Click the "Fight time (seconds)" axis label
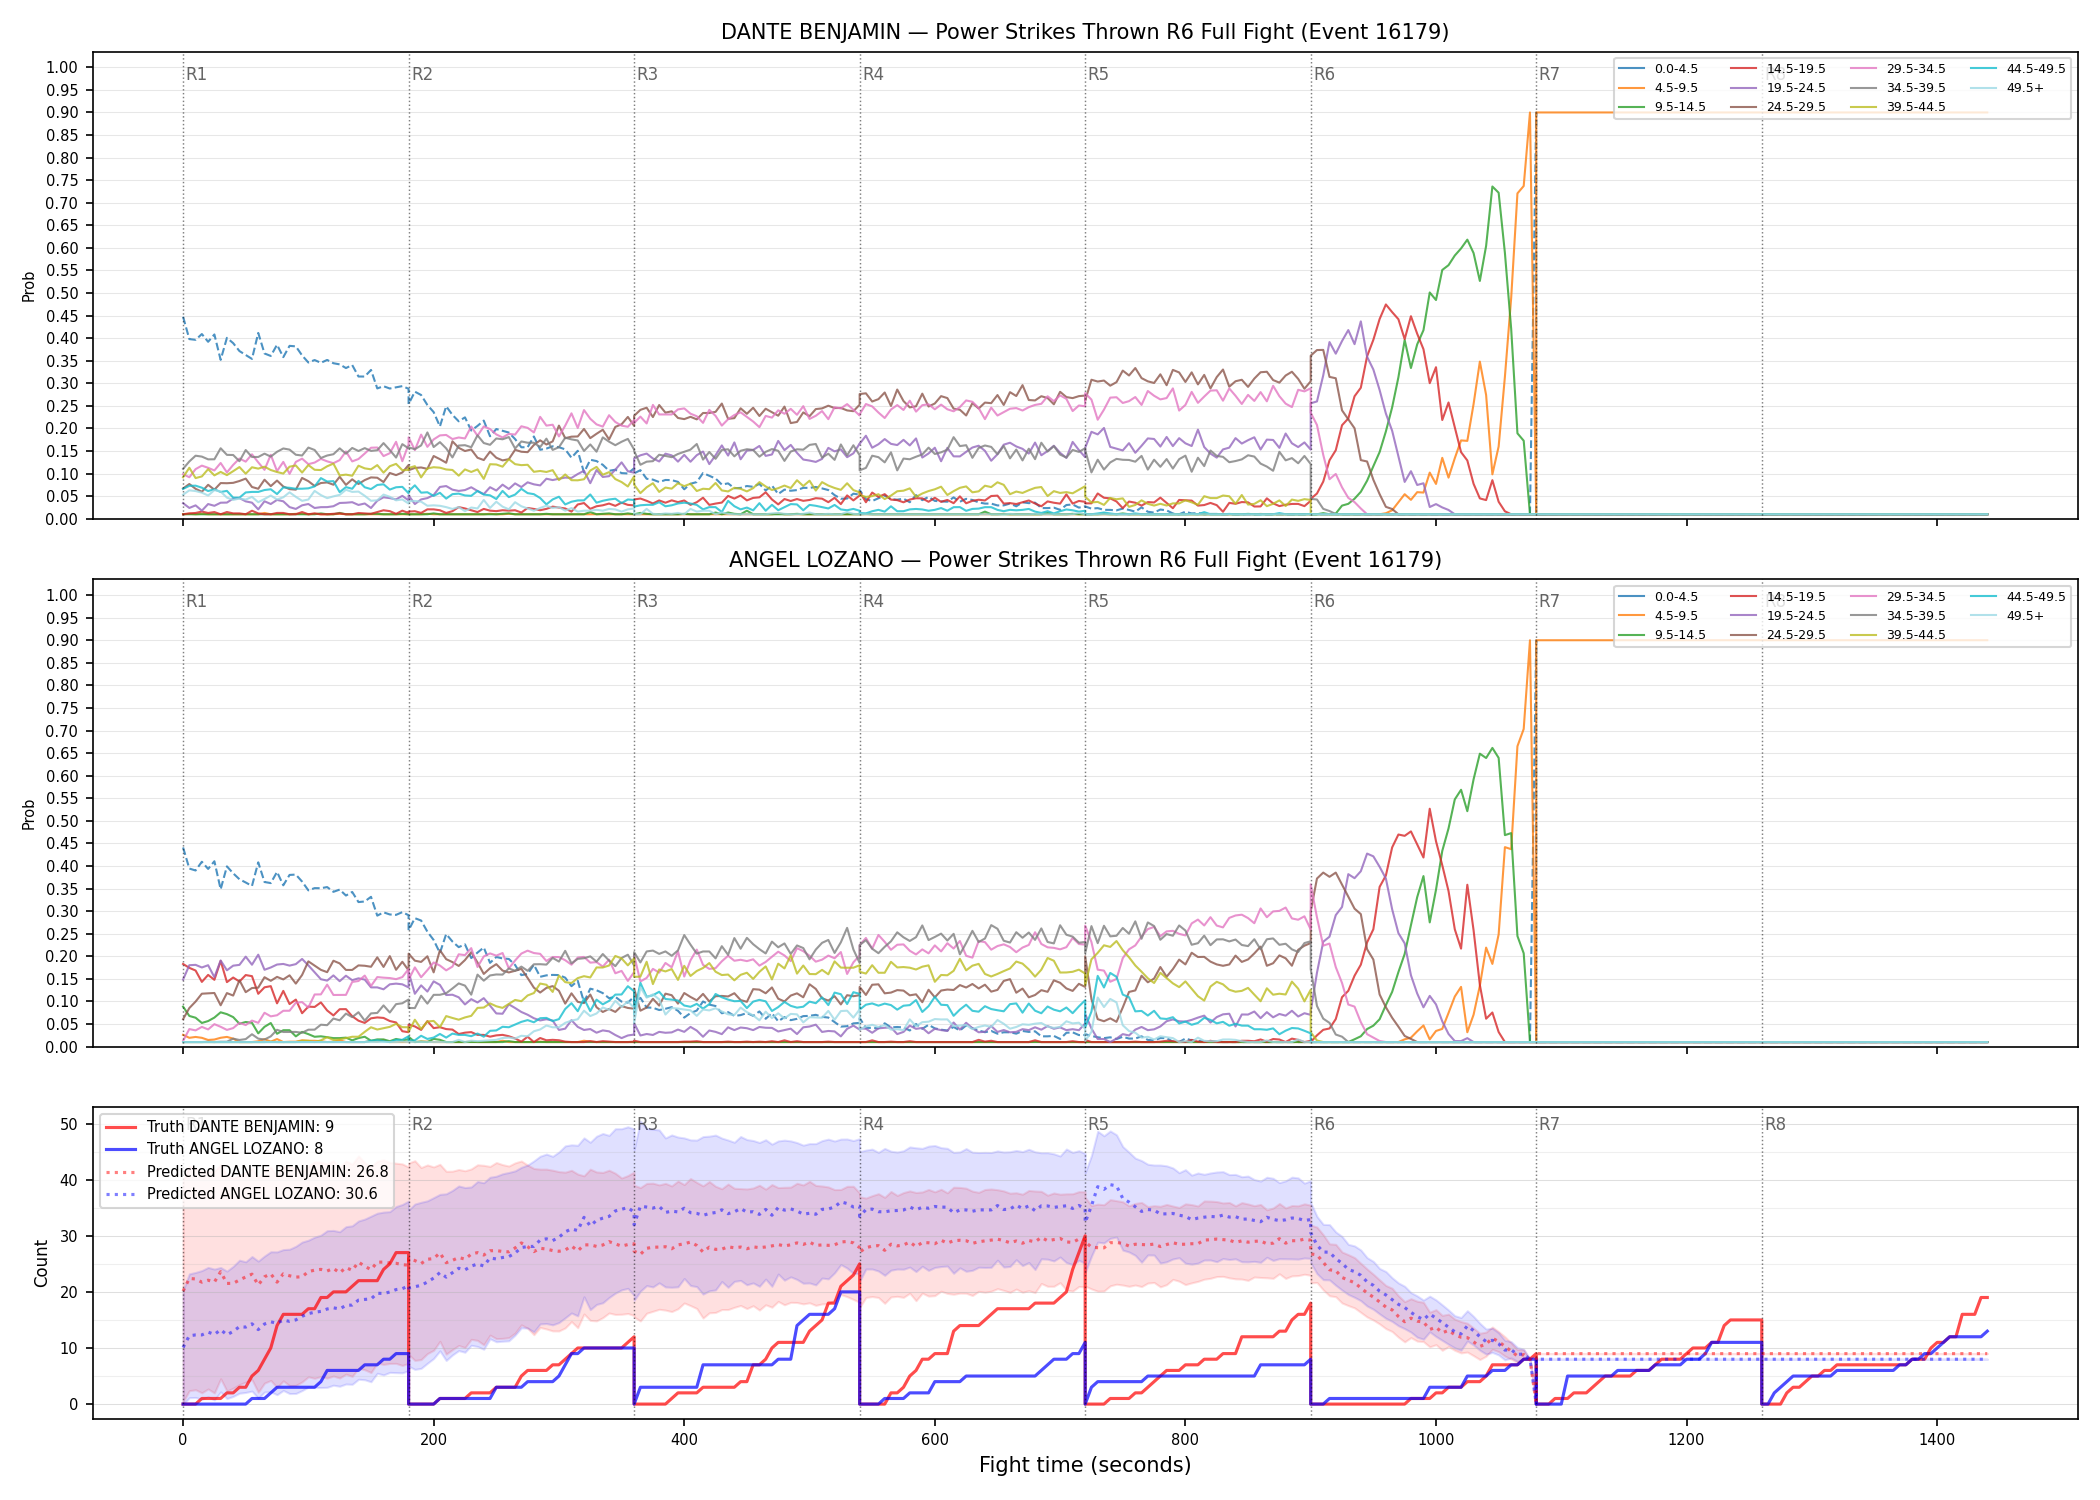The height and width of the screenshot is (1500, 2100). [x=1085, y=1465]
